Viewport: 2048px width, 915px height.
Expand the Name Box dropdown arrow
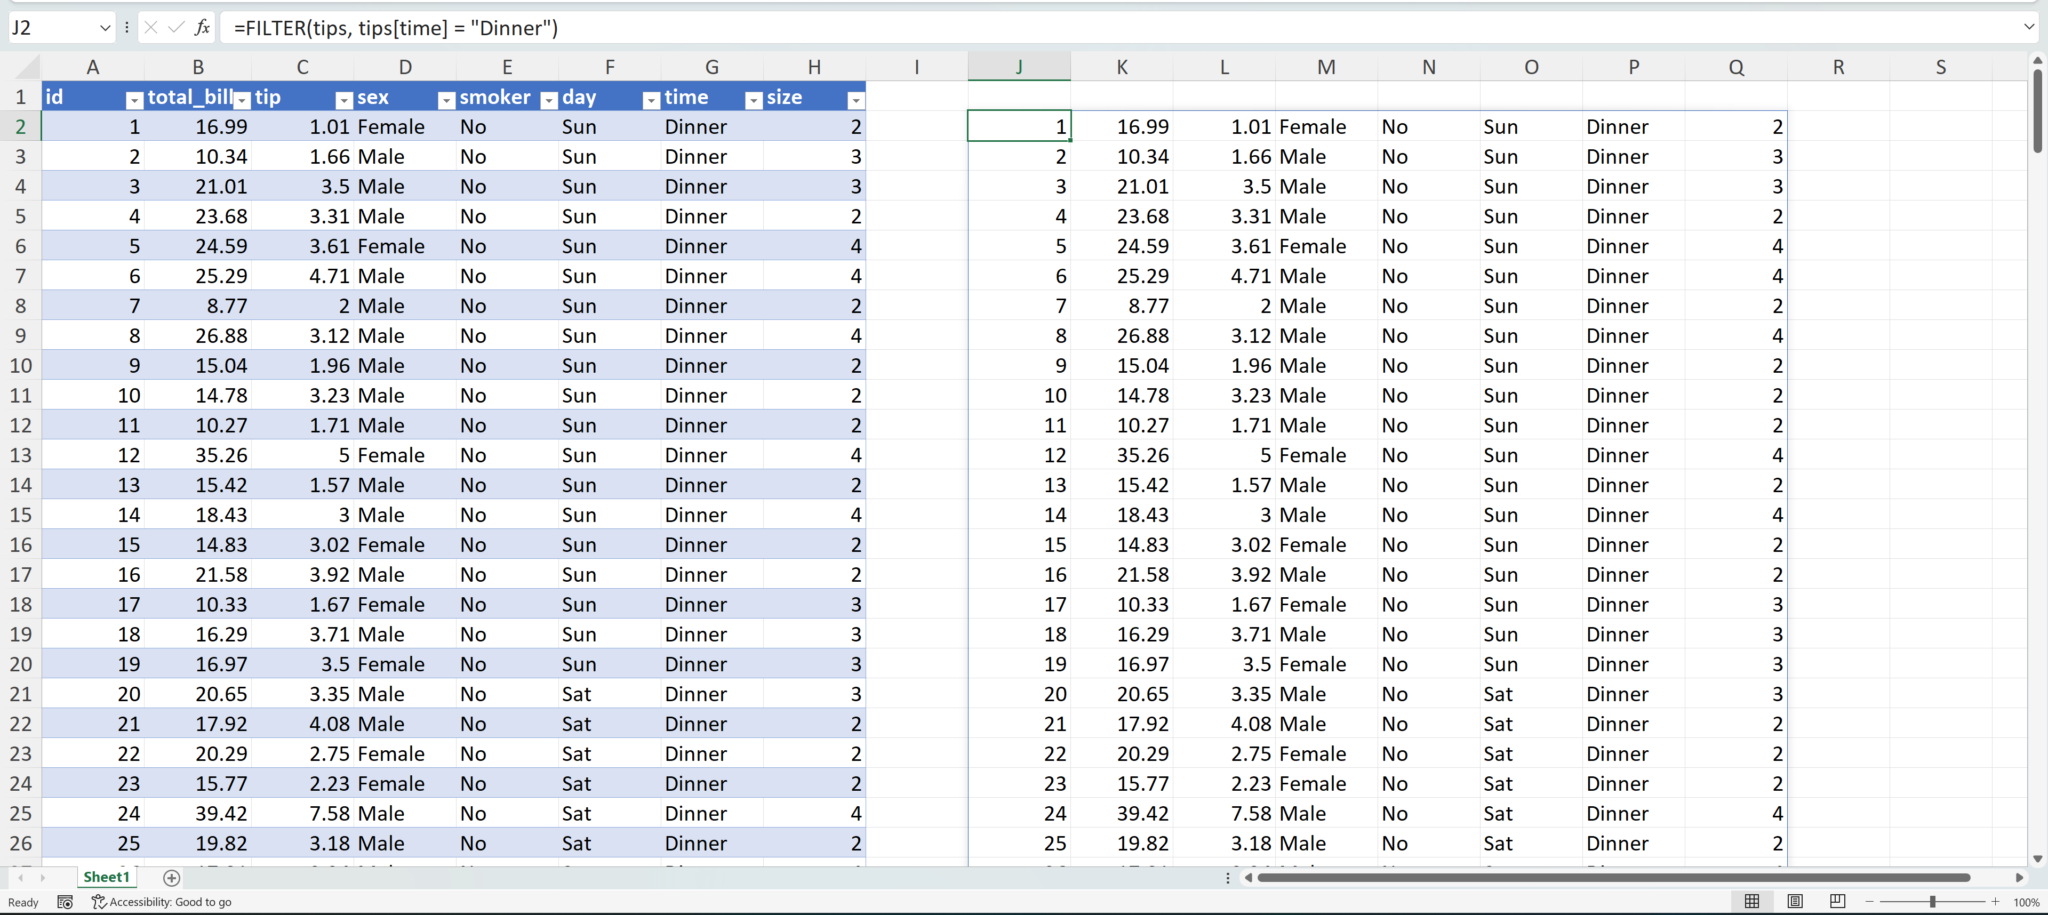pos(105,28)
